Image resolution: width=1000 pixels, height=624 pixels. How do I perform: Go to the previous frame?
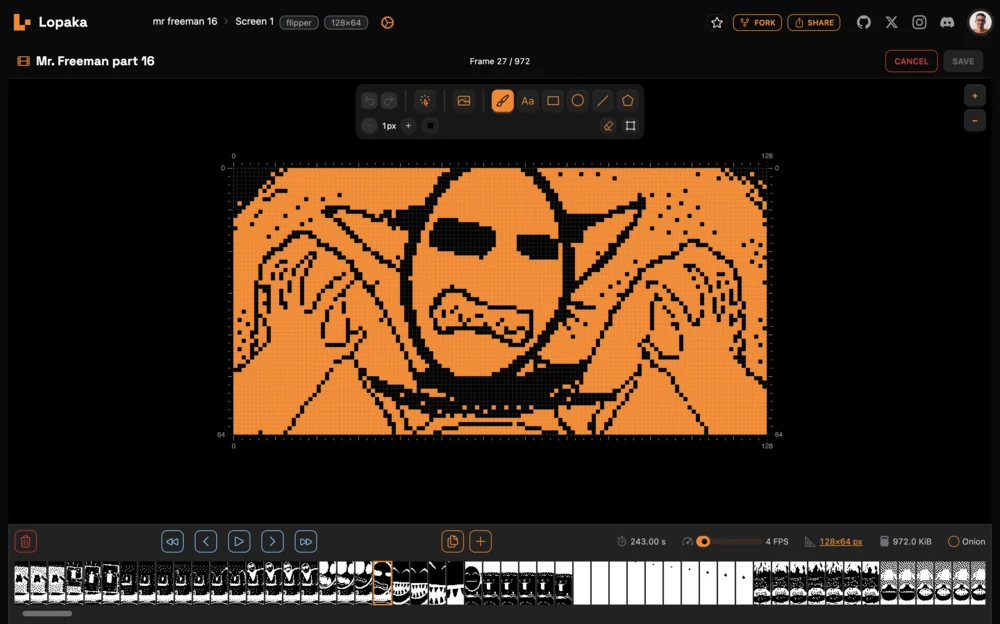206,542
